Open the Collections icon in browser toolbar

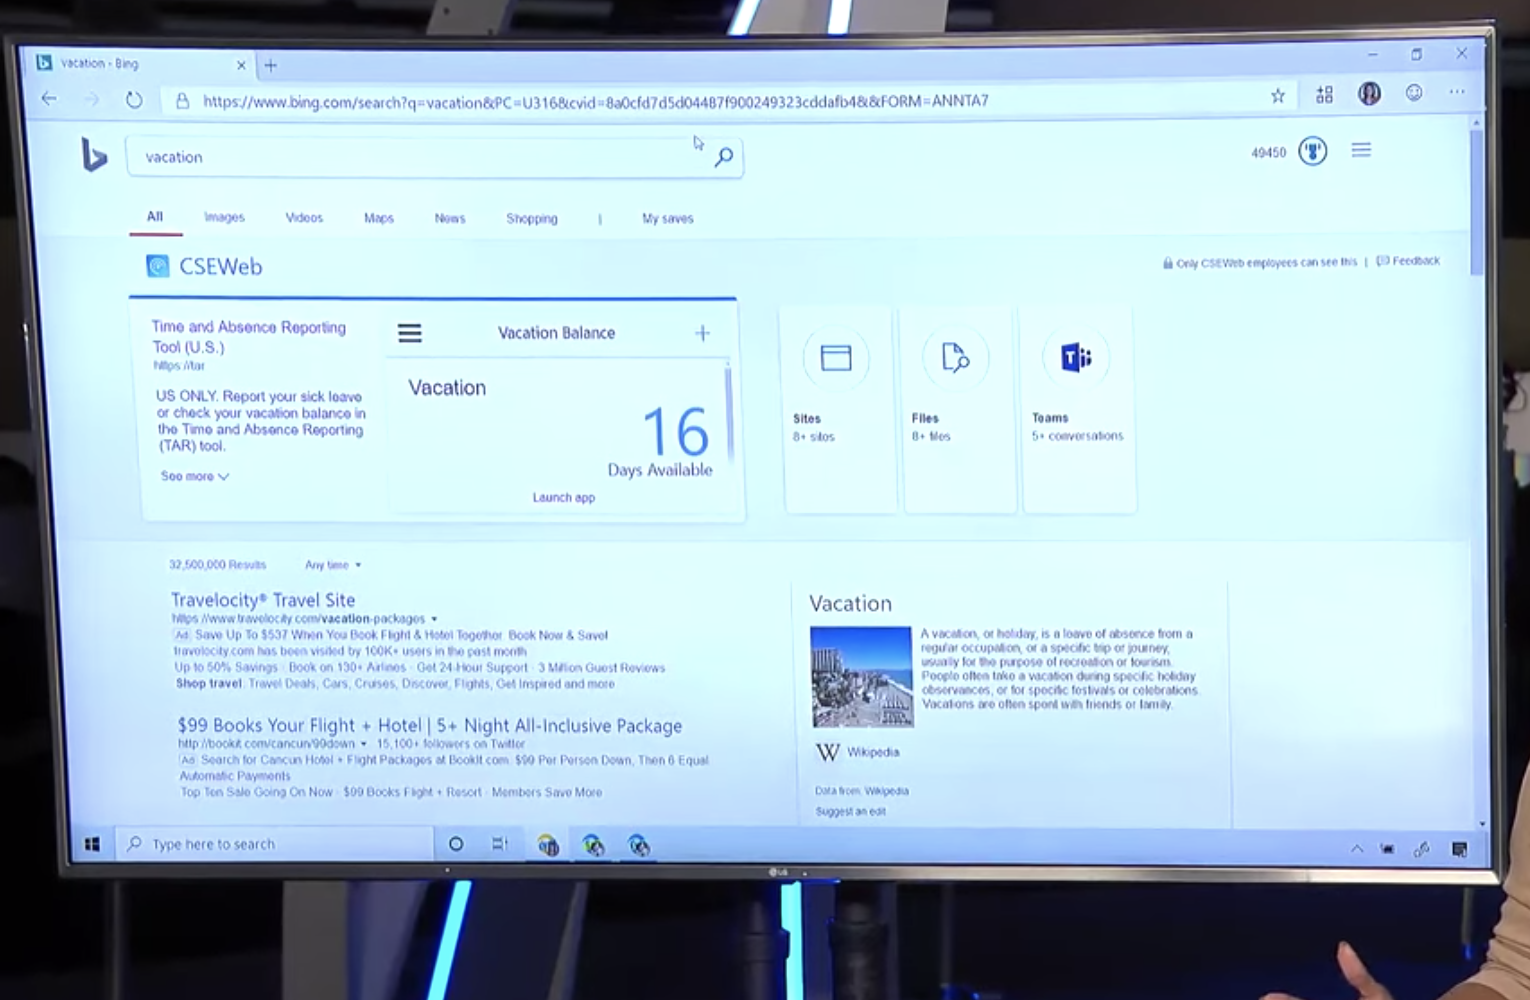[x=1324, y=95]
